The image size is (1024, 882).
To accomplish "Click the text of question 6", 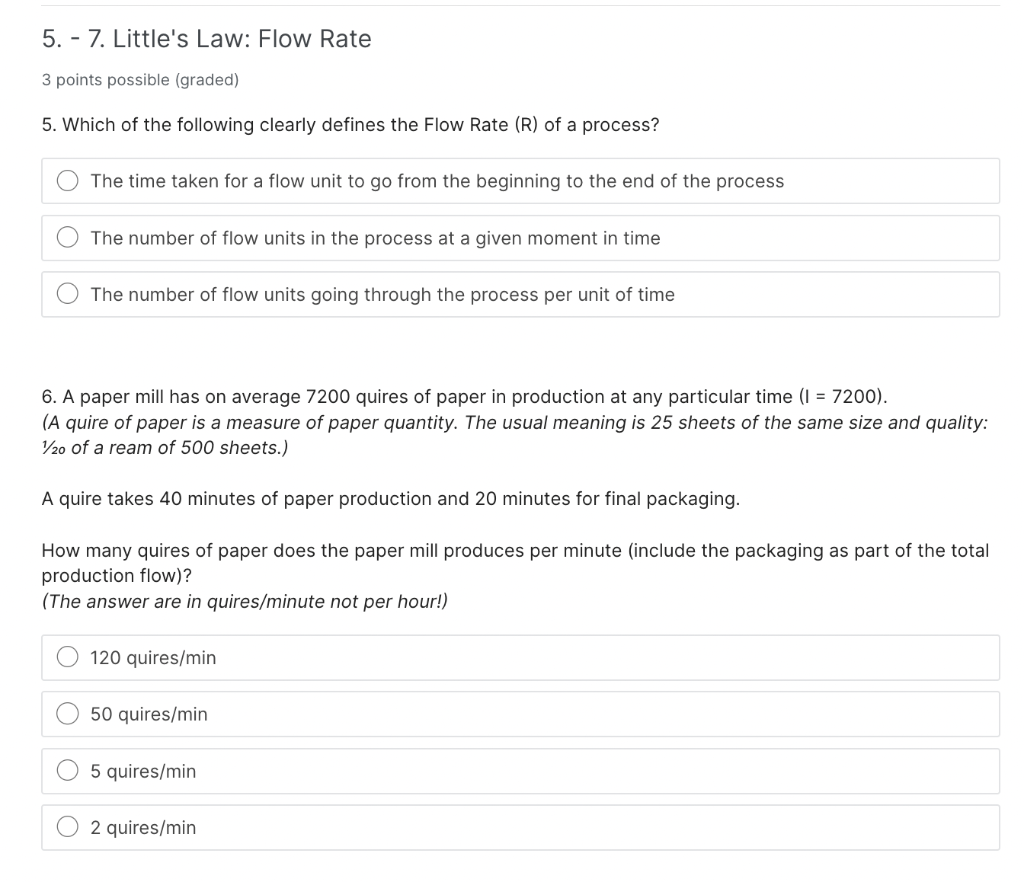I will pos(400,396).
